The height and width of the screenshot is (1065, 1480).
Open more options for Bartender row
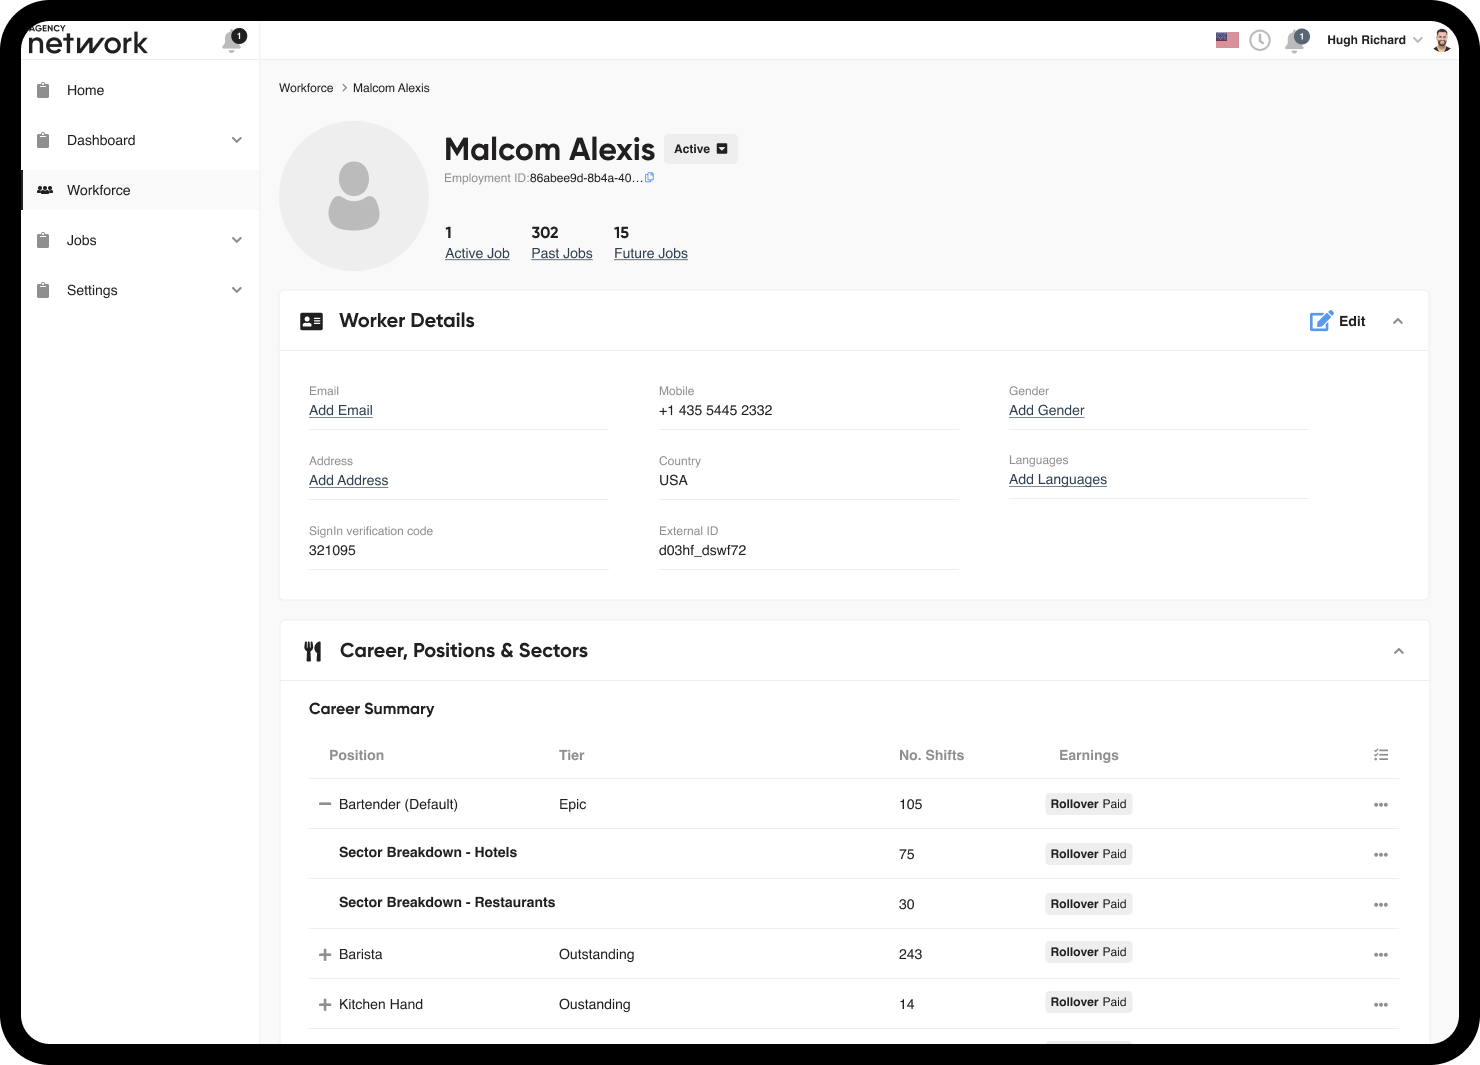(x=1381, y=805)
